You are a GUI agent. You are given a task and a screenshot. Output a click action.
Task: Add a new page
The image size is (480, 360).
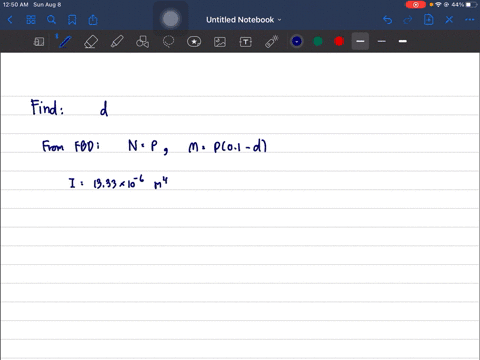click(429, 20)
